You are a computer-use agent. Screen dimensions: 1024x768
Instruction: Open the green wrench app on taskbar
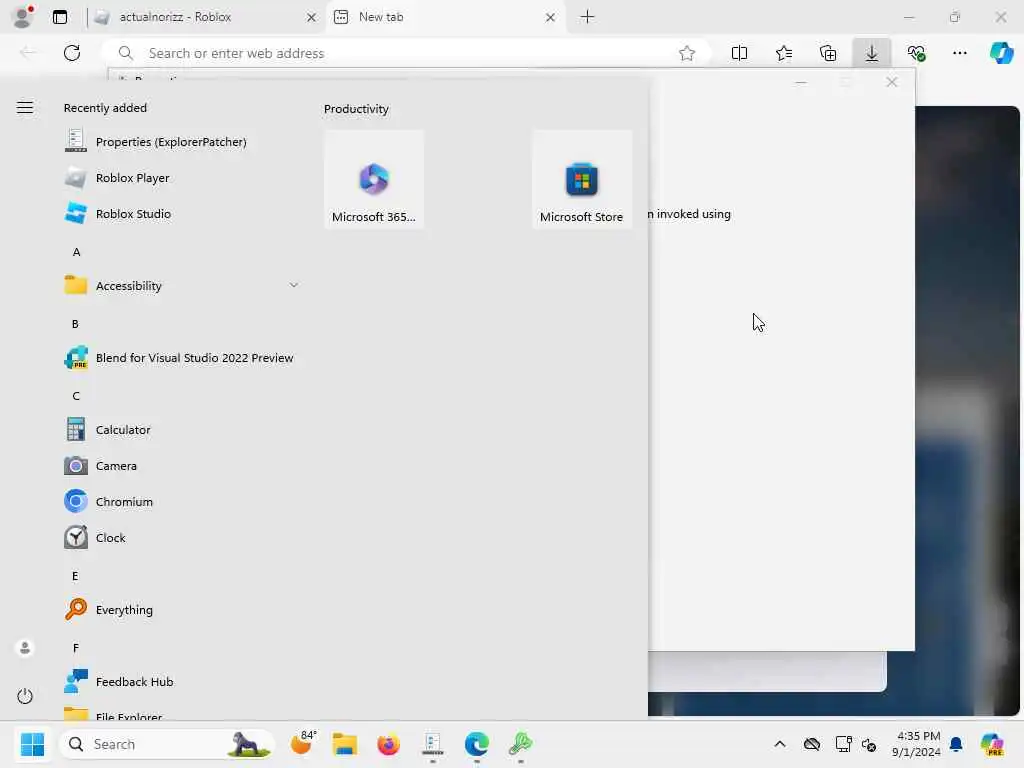point(520,744)
